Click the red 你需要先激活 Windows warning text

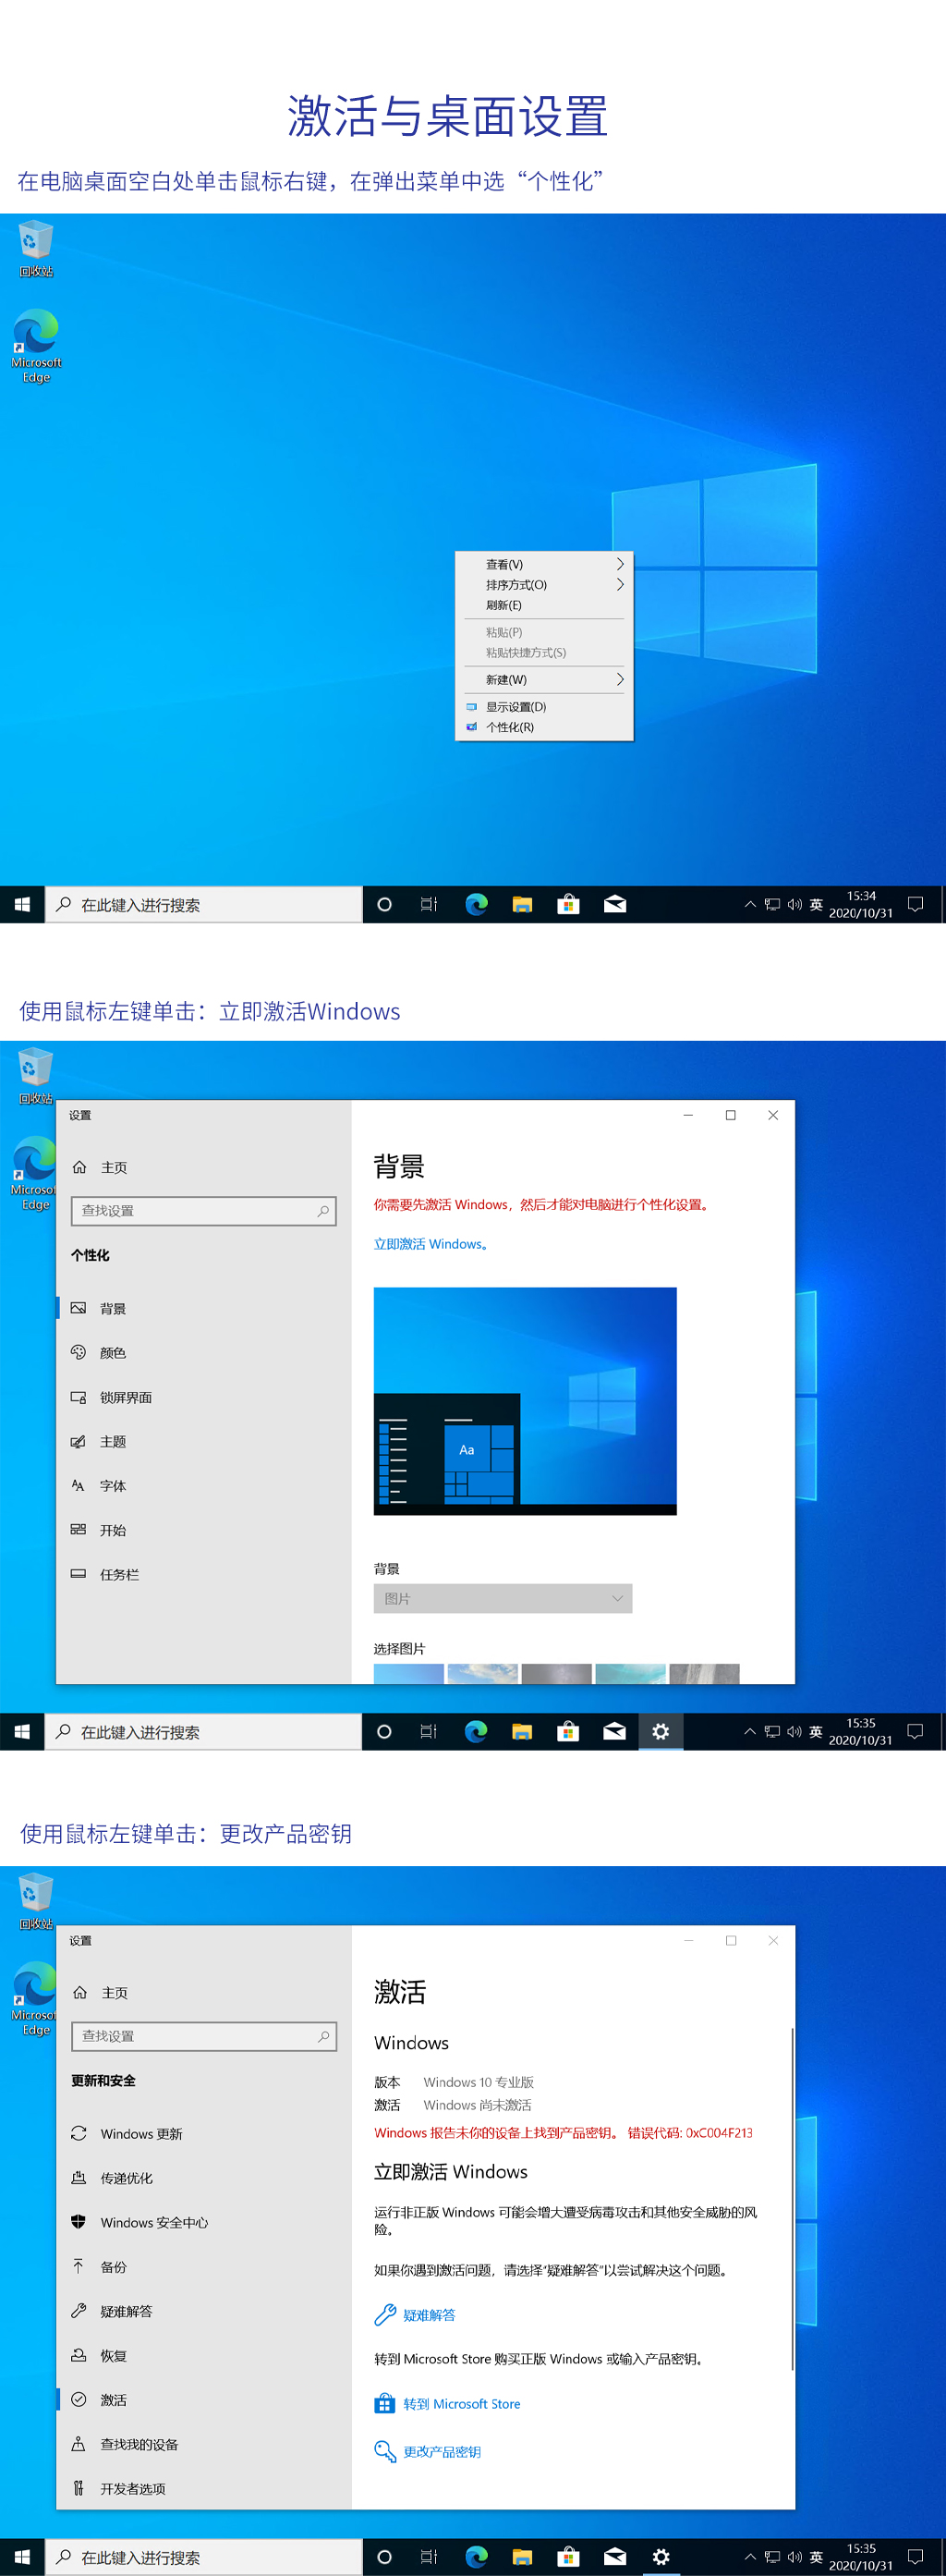(x=543, y=1204)
